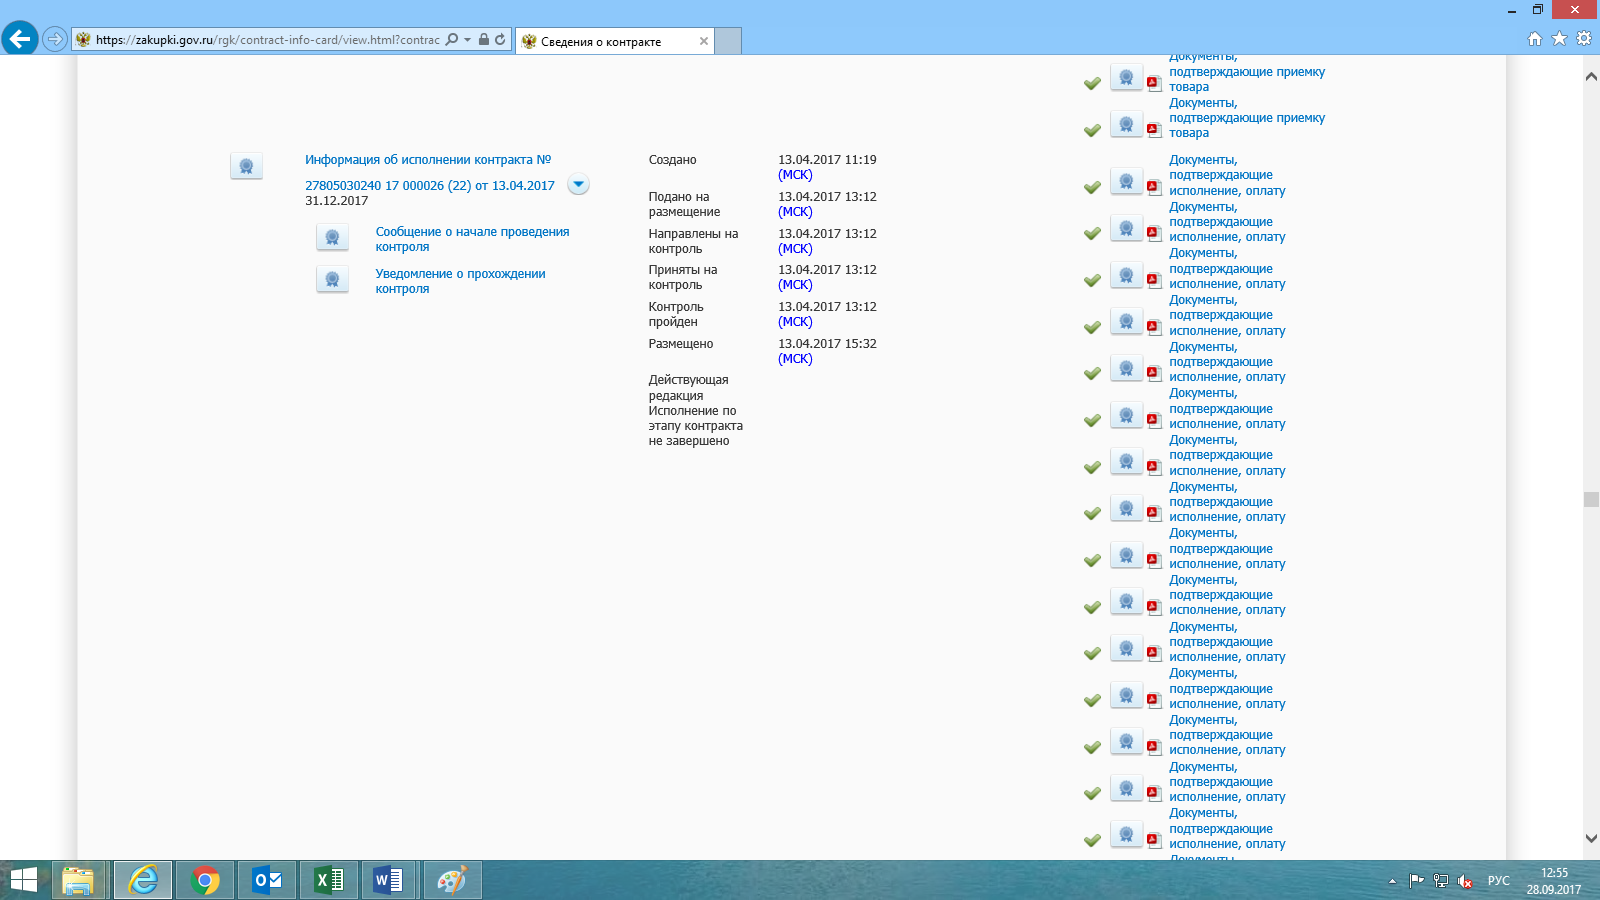Switch to Internet Explorer on the taskbar
Image resolution: width=1600 pixels, height=900 pixels.
pyautogui.click(x=143, y=881)
